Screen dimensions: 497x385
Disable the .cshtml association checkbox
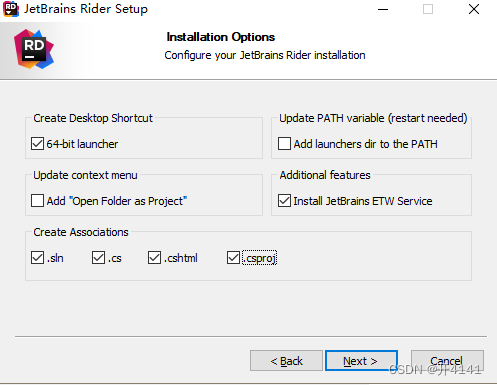coord(154,258)
